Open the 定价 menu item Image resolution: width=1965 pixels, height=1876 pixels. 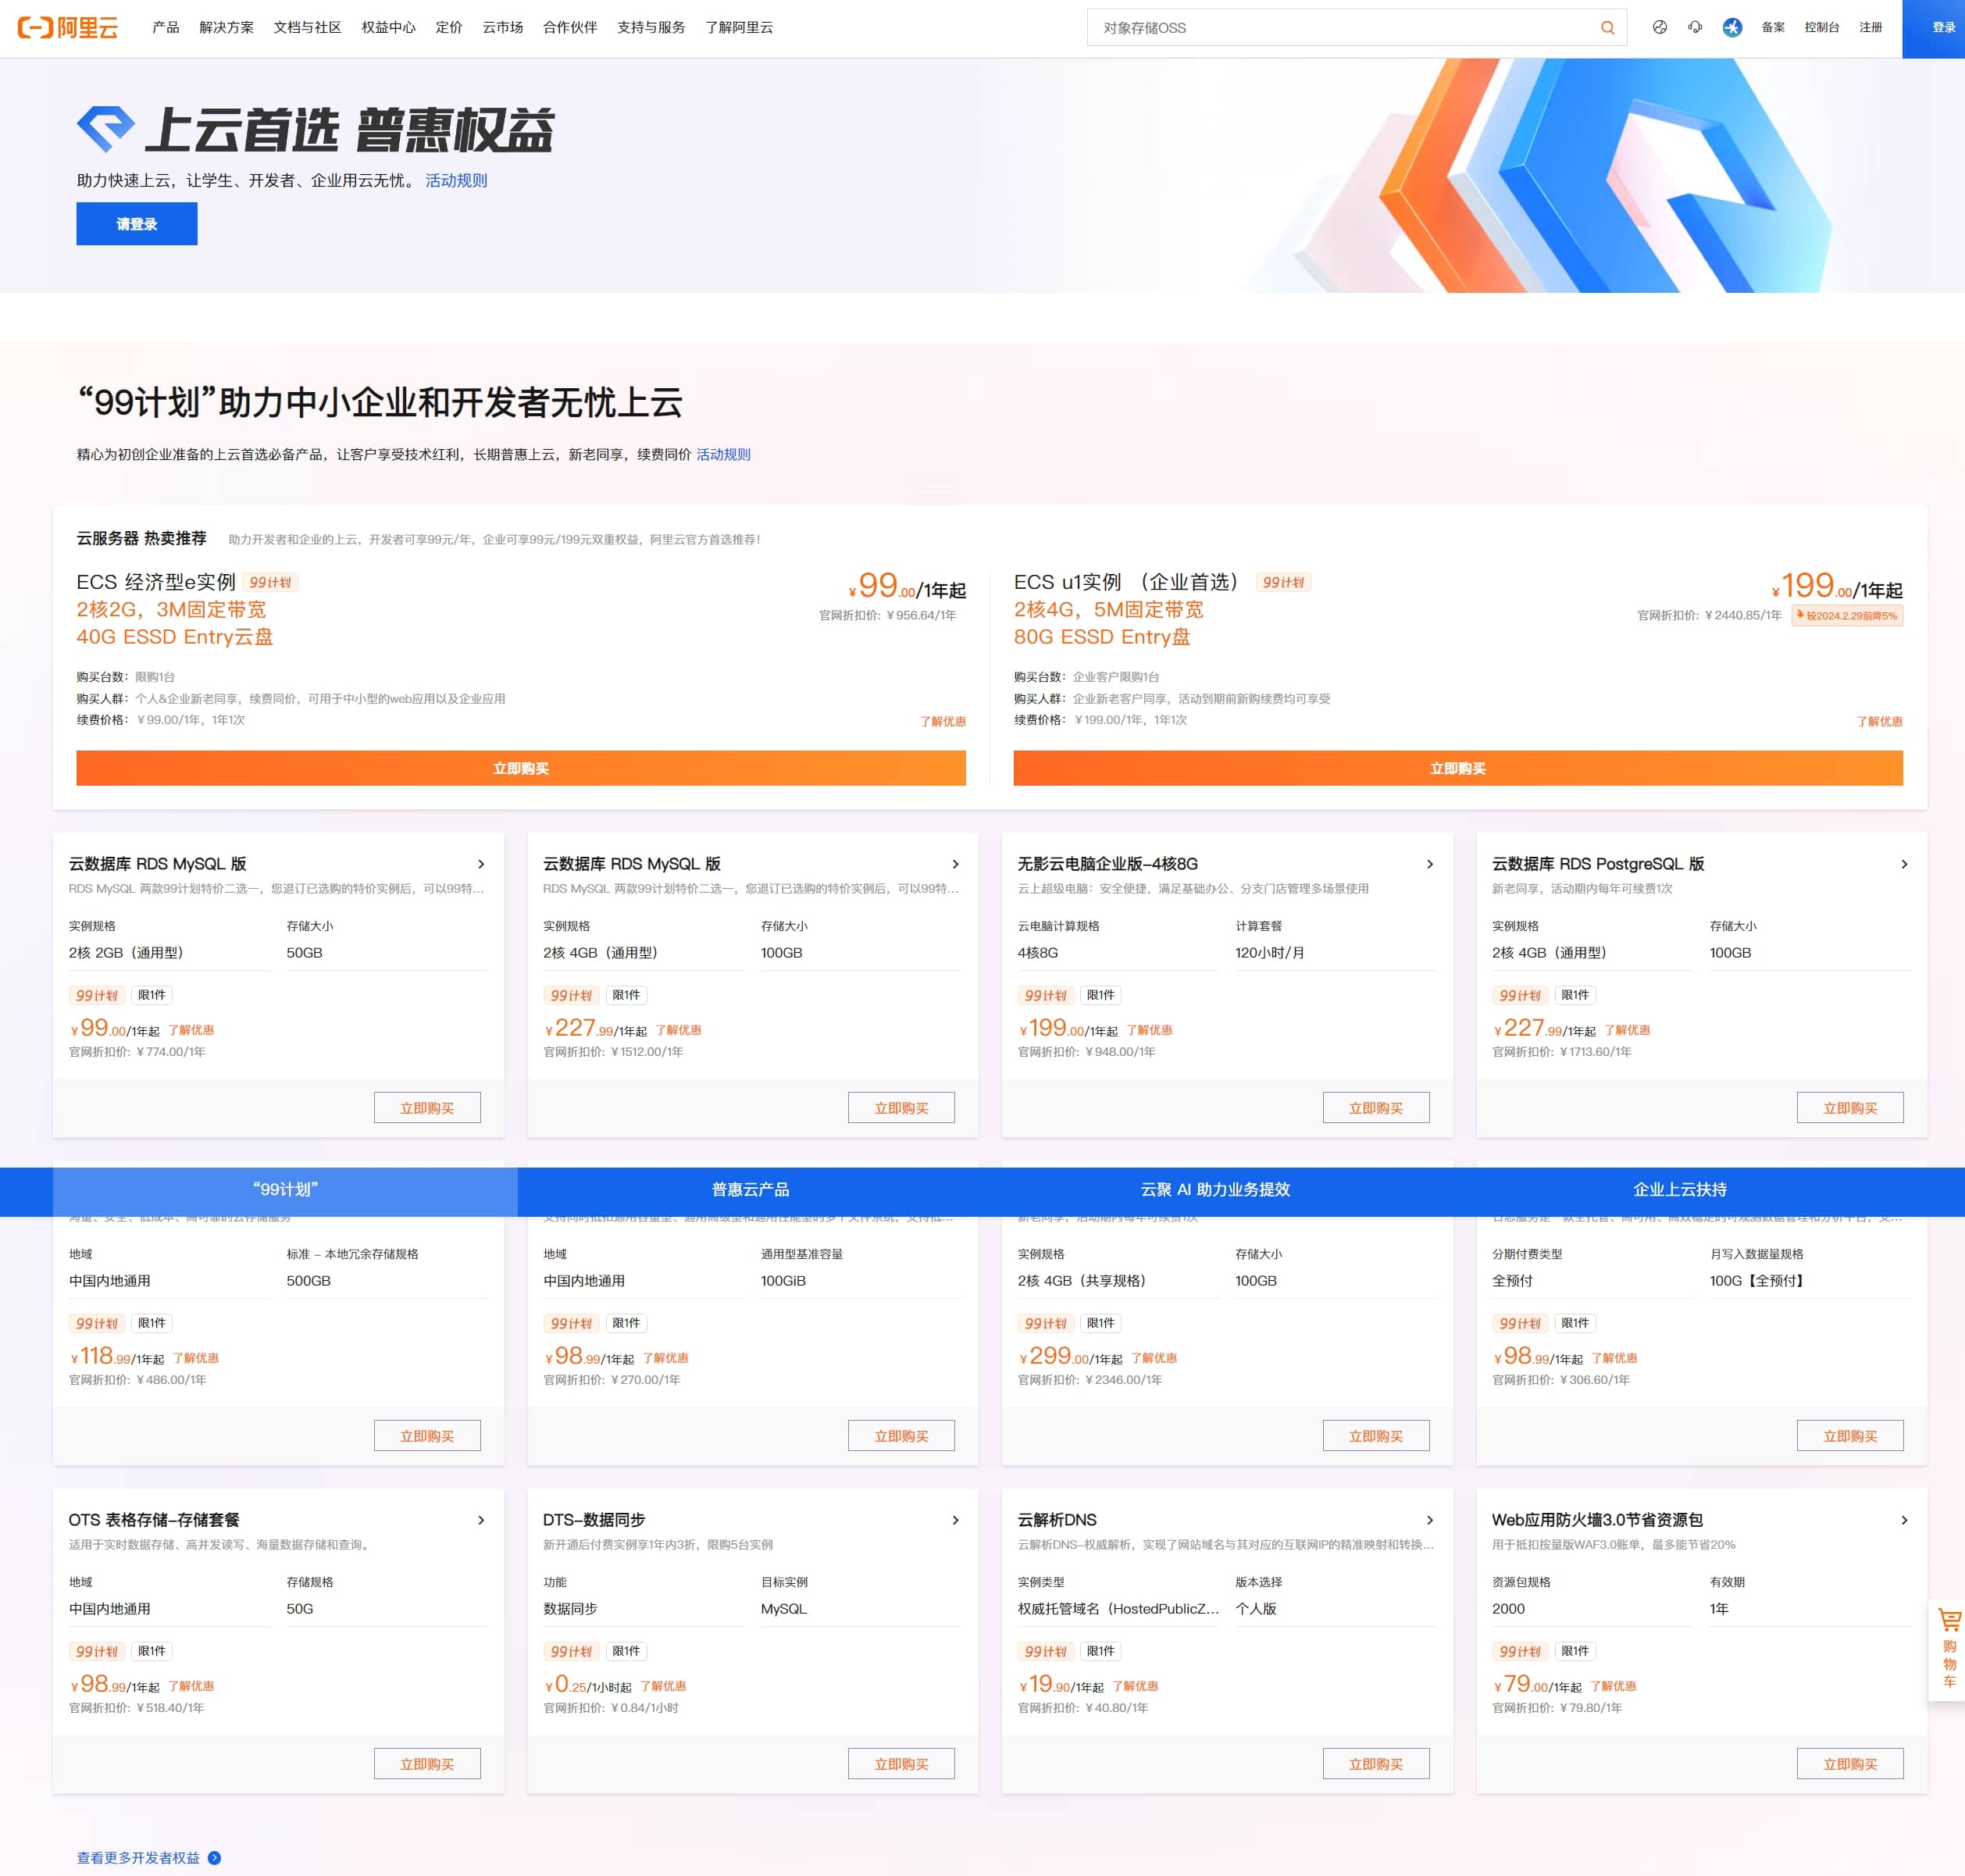[449, 27]
